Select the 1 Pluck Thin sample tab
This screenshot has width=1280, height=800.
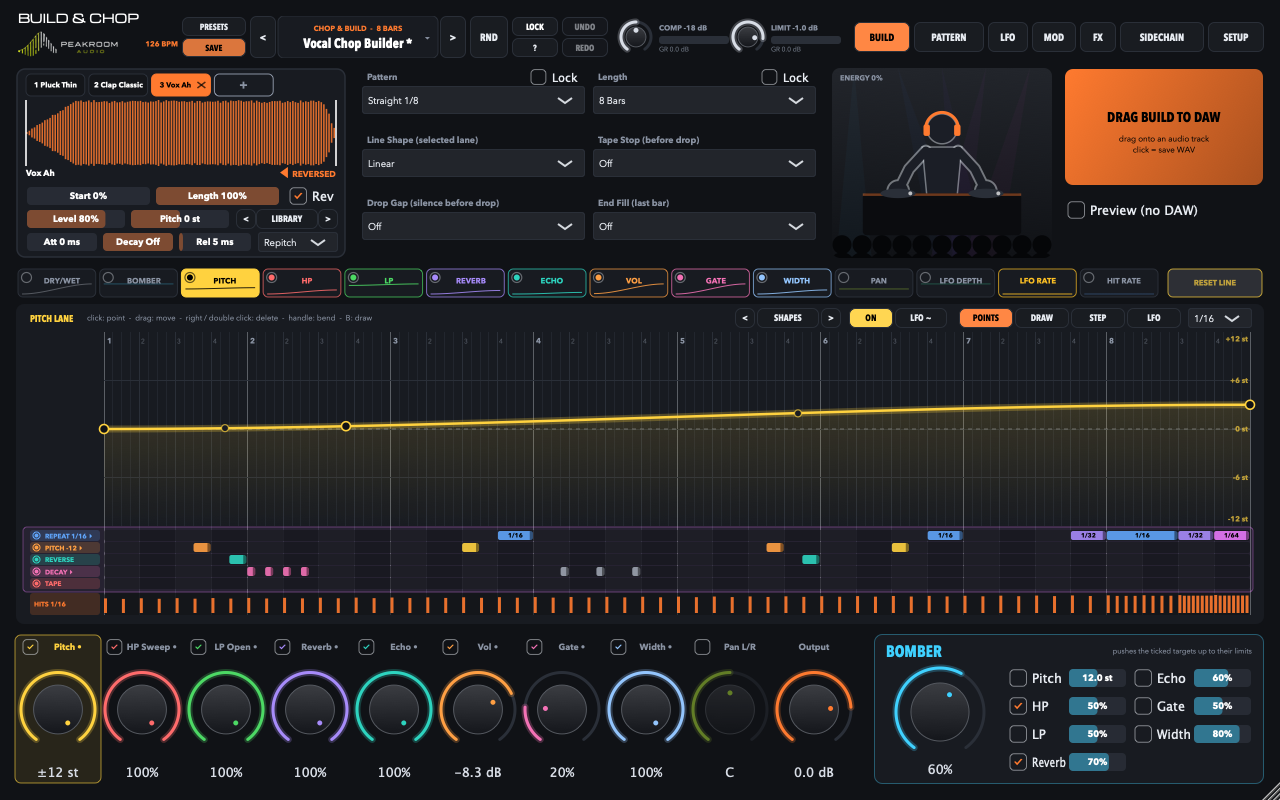(x=55, y=85)
